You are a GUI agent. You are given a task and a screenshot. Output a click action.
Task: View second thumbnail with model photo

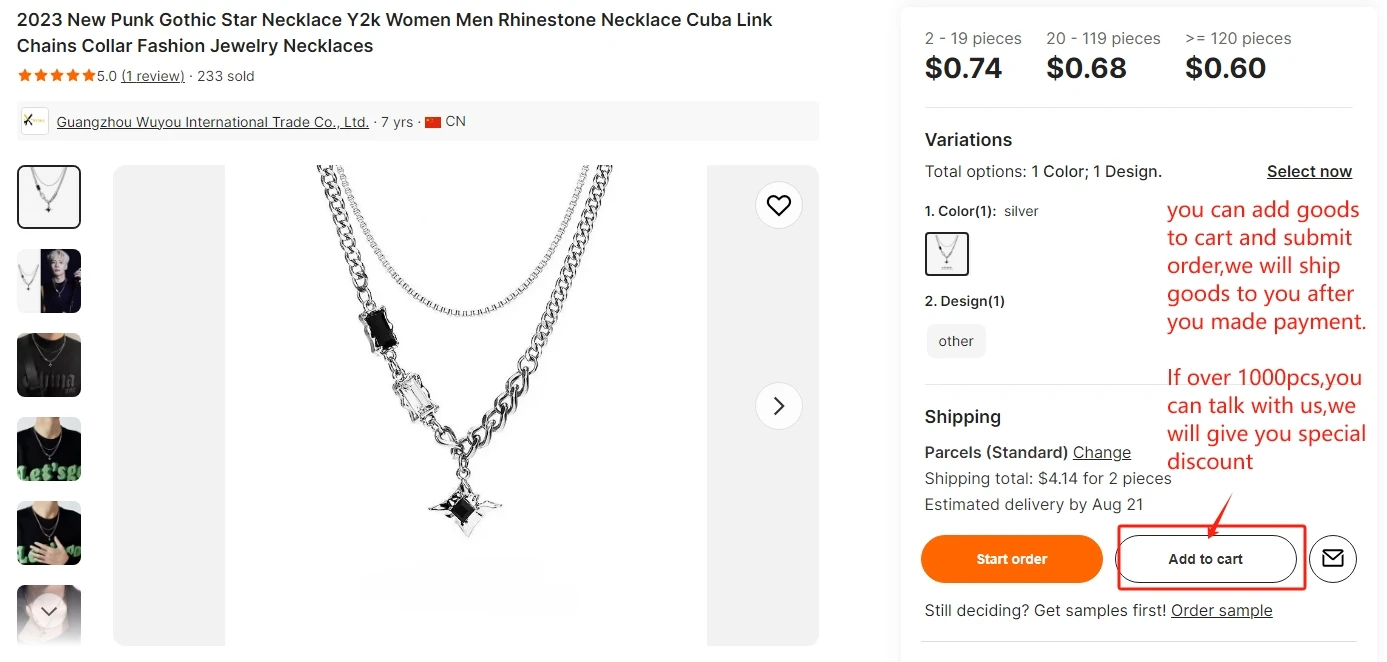49,281
